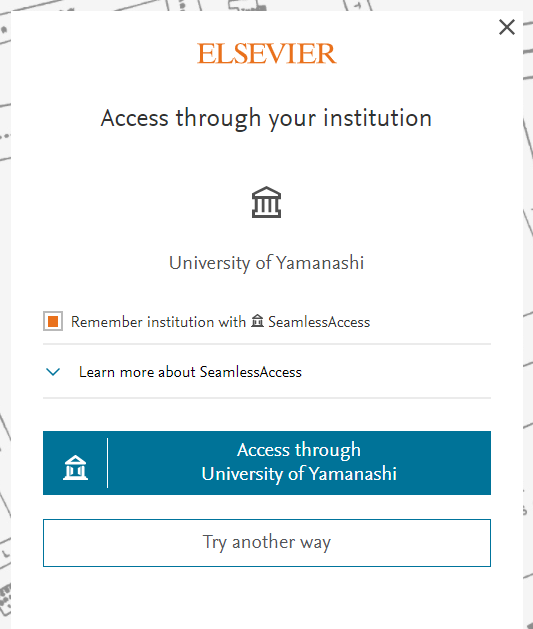Toggle the Remember institution checkbox
This screenshot has width=533, height=629.
(x=53, y=321)
